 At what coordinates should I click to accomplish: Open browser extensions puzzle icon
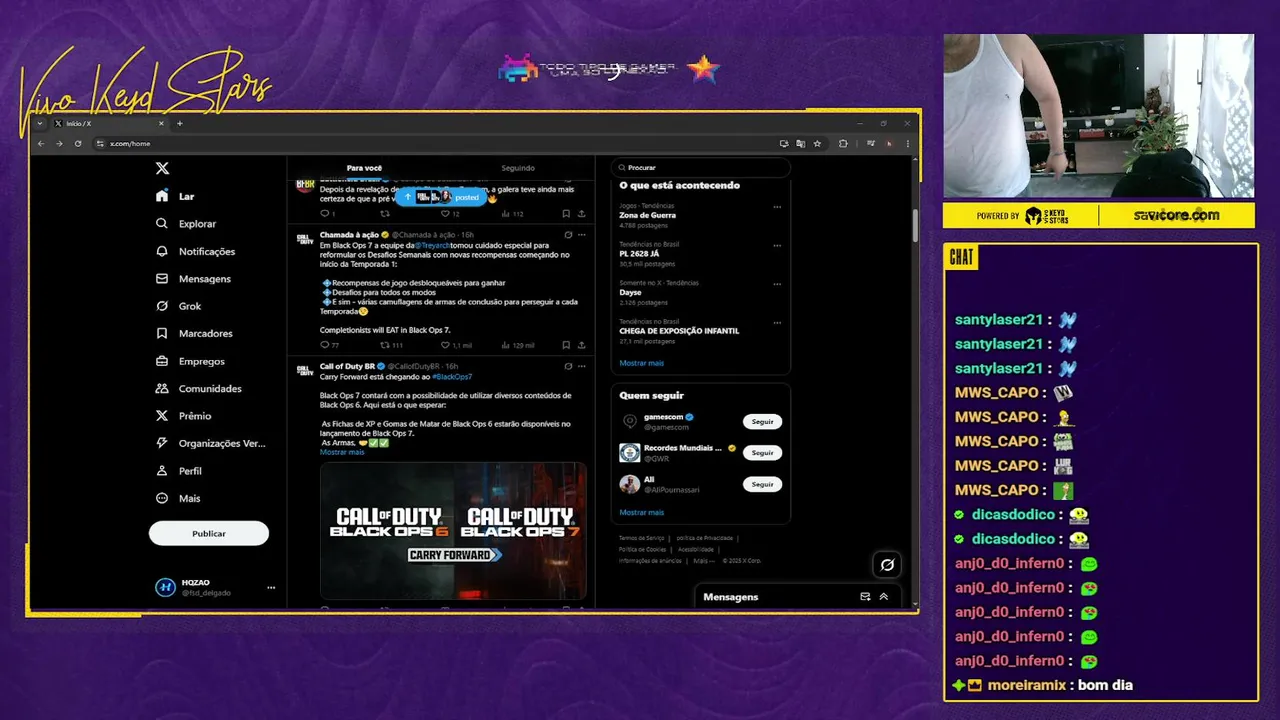(x=843, y=144)
